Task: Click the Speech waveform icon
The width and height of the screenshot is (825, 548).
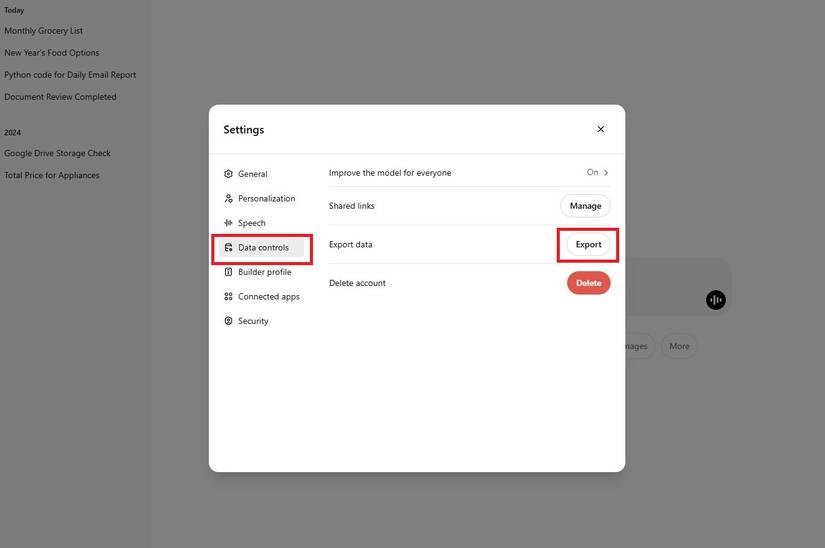Action: tap(228, 223)
